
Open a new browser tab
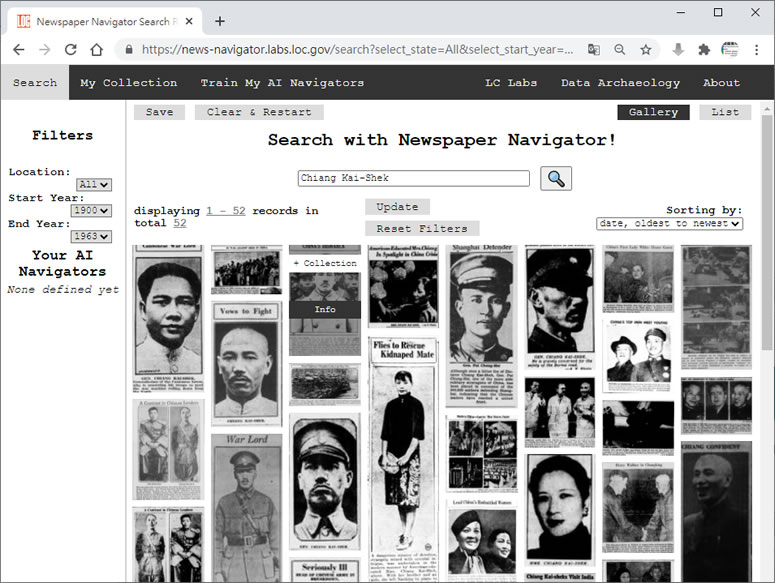coord(220,21)
